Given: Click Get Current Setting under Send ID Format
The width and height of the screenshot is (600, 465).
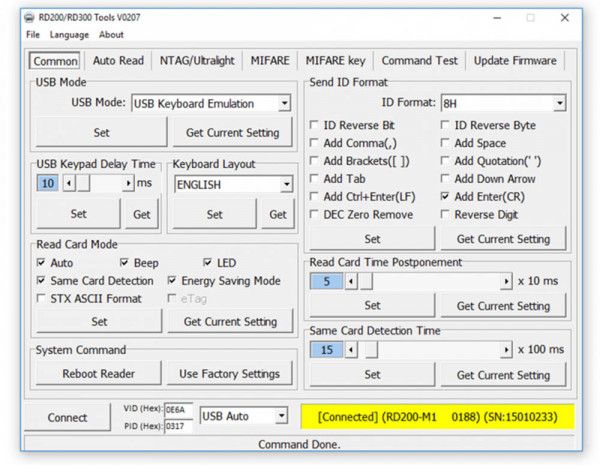Looking at the screenshot, I should pyautogui.click(x=503, y=239).
